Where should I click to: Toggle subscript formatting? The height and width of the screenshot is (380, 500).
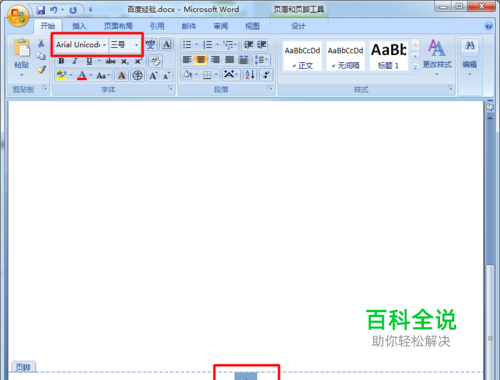tap(124, 61)
